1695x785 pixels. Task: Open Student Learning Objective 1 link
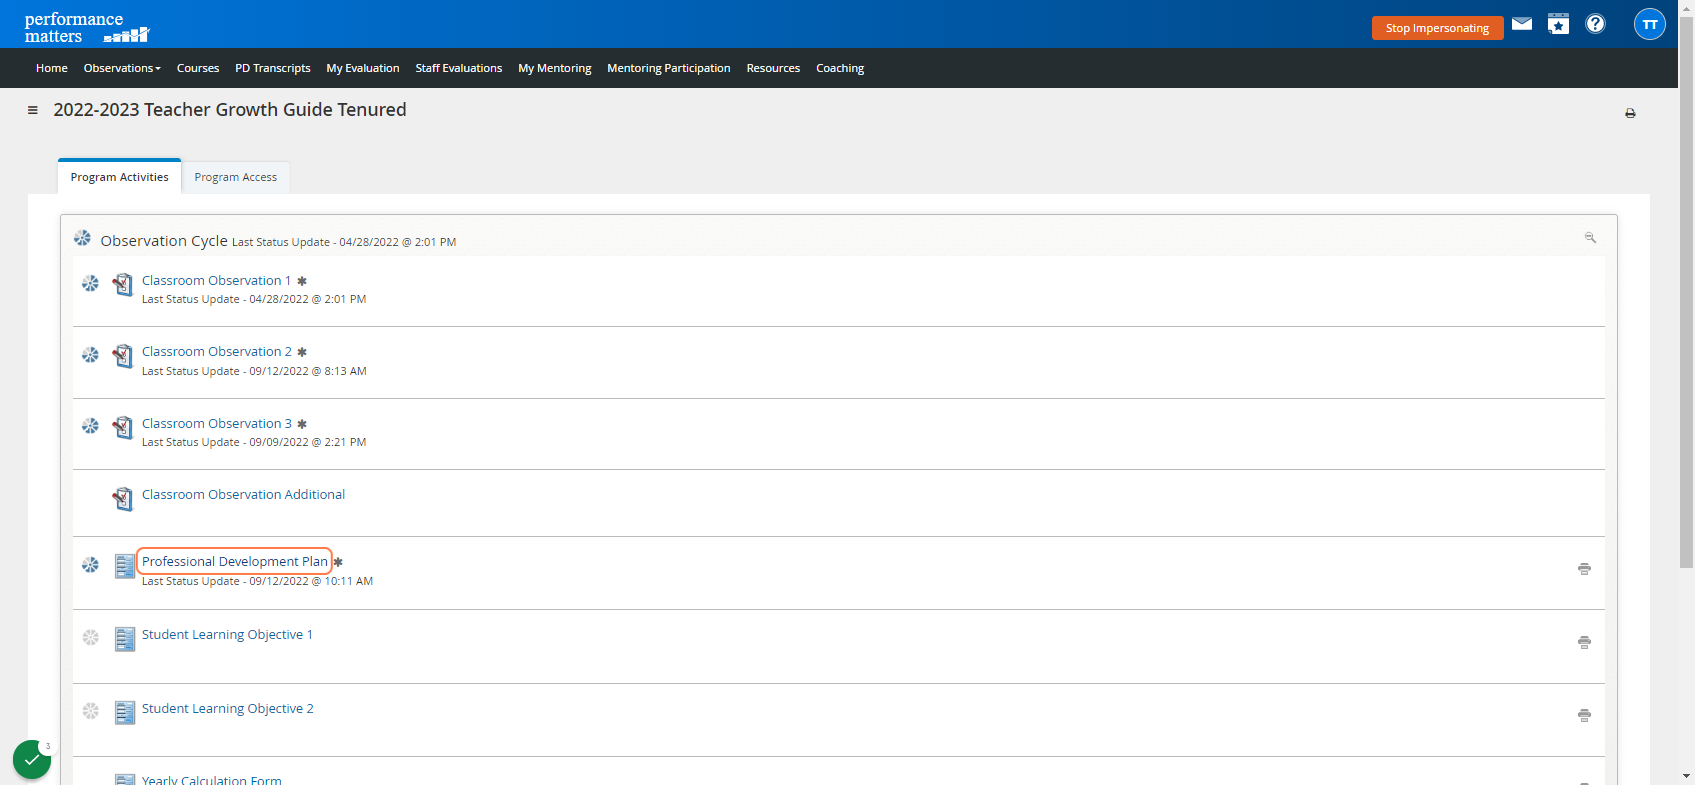coord(227,635)
